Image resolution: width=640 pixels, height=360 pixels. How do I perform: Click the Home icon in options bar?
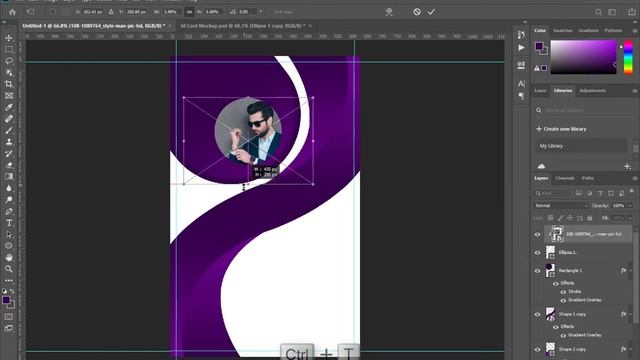click(x=12, y=12)
